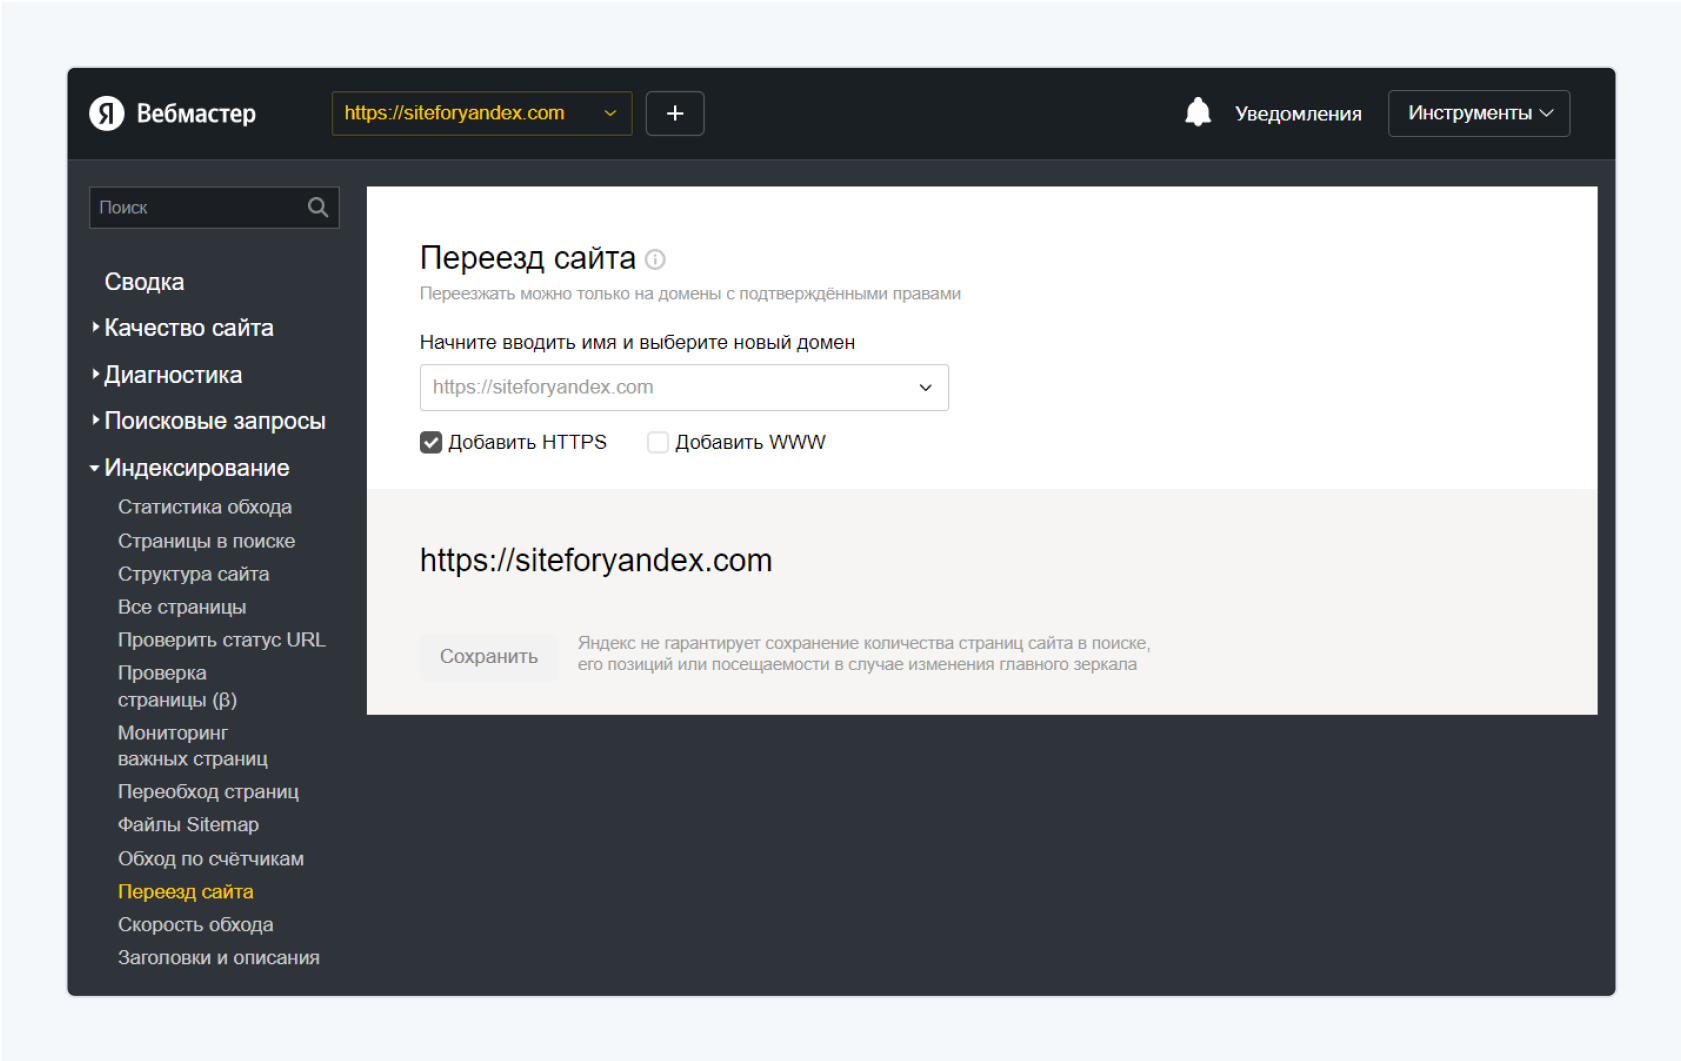
Task: Open the site selector dropdown in header
Action: tap(482, 113)
